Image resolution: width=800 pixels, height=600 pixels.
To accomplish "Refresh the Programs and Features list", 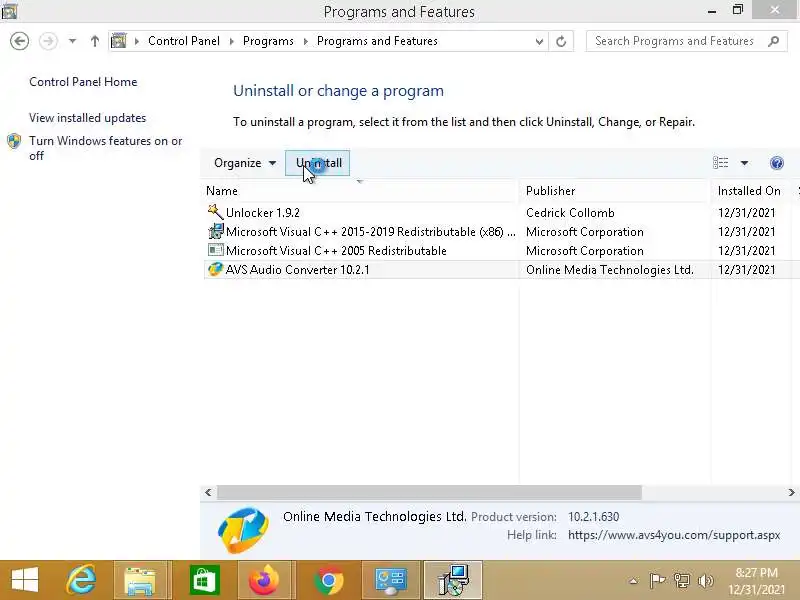I will pos(561,41).
